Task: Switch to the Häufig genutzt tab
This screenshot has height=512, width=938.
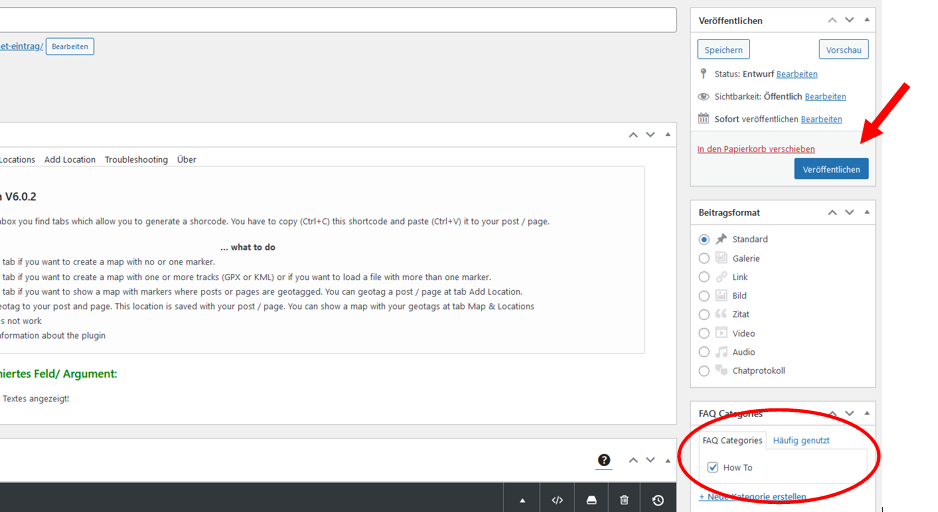Action: [x=801, y=440]
